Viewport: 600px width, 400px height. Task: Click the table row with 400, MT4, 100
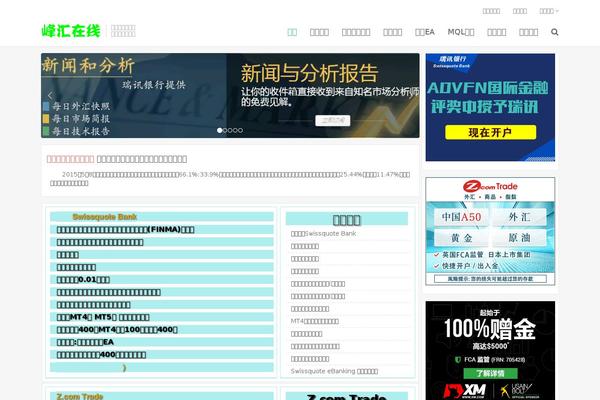pyautogui.click(x=161, y=330)
